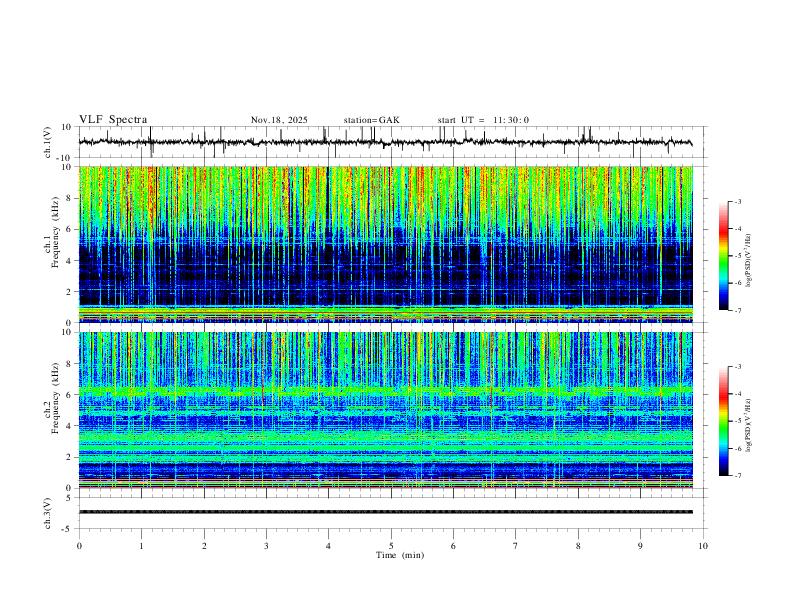Viewport: 792px width, 612px height.
Task: Click the ch.1 spectrogram panel
Action: pyautogui.click(x=386, y=244)
